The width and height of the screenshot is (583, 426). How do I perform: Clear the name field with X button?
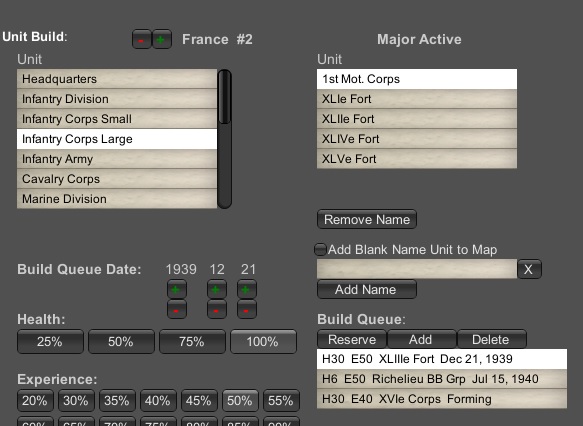529,269
